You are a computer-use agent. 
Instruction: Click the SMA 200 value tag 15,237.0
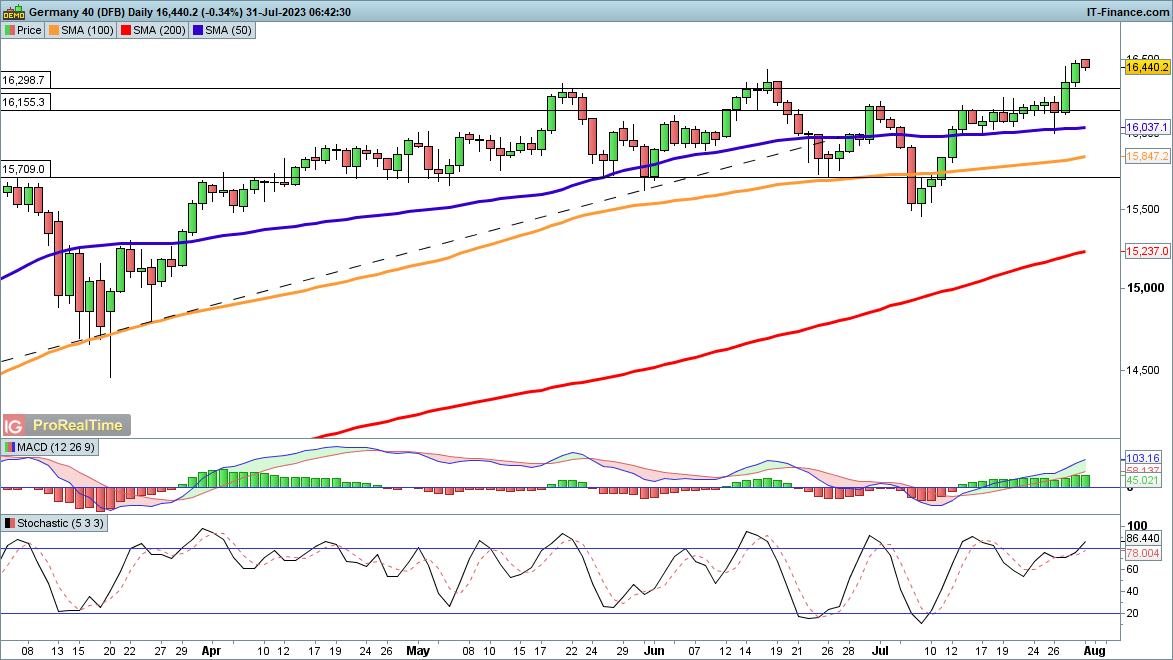coord(1147,251)
